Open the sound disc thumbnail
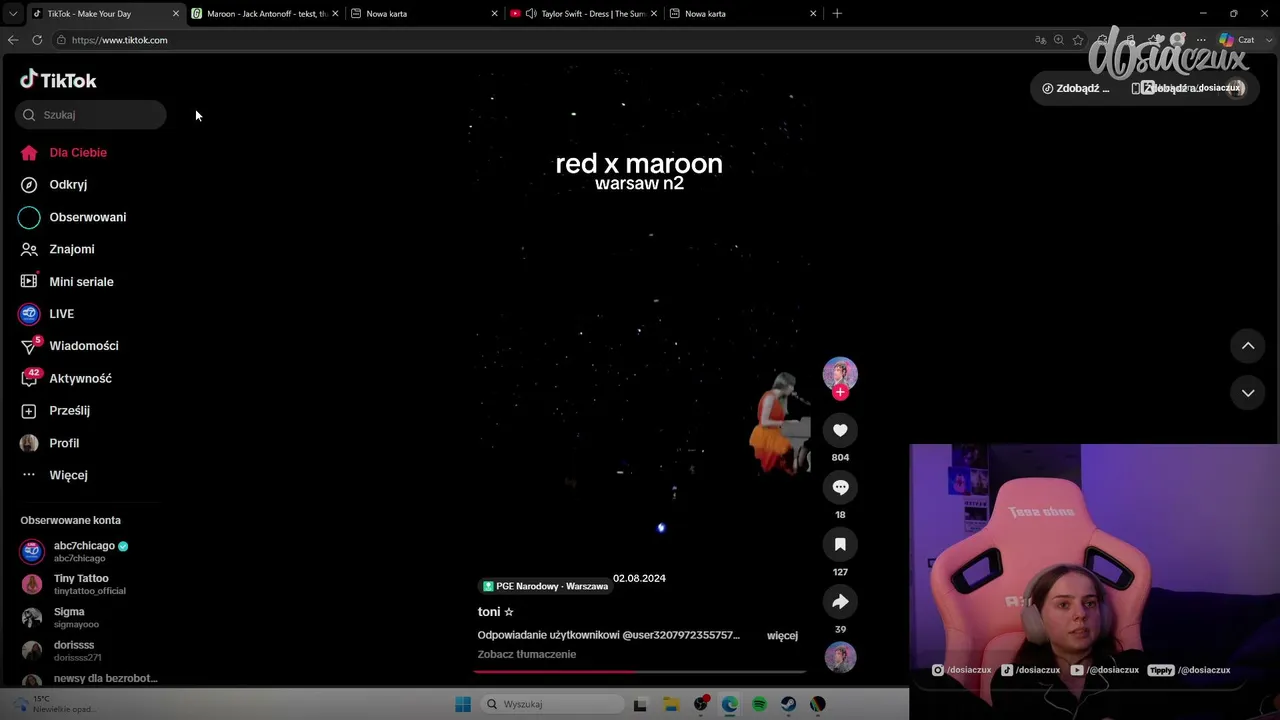The height and width of the screenshot is (720, 1280). pyautogui.click(x=840, y=657)
